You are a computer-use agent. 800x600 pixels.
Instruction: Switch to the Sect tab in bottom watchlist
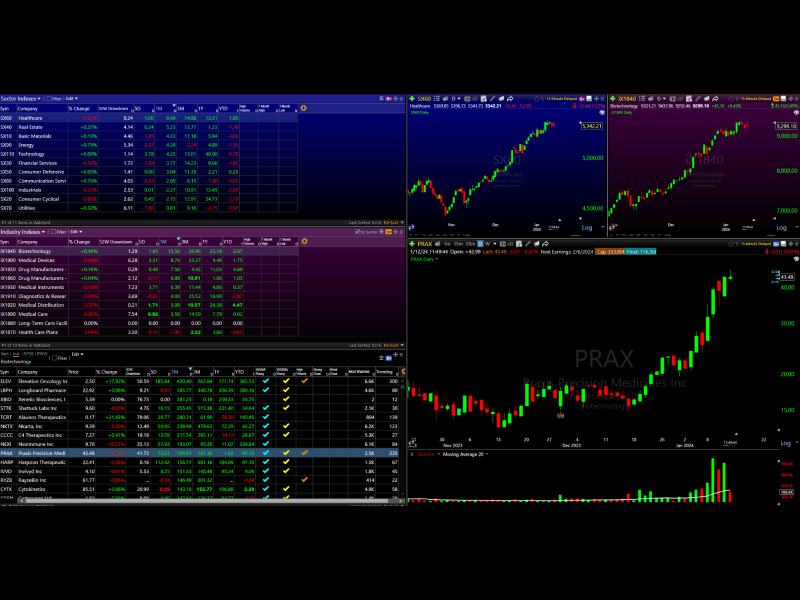point(5,354)
